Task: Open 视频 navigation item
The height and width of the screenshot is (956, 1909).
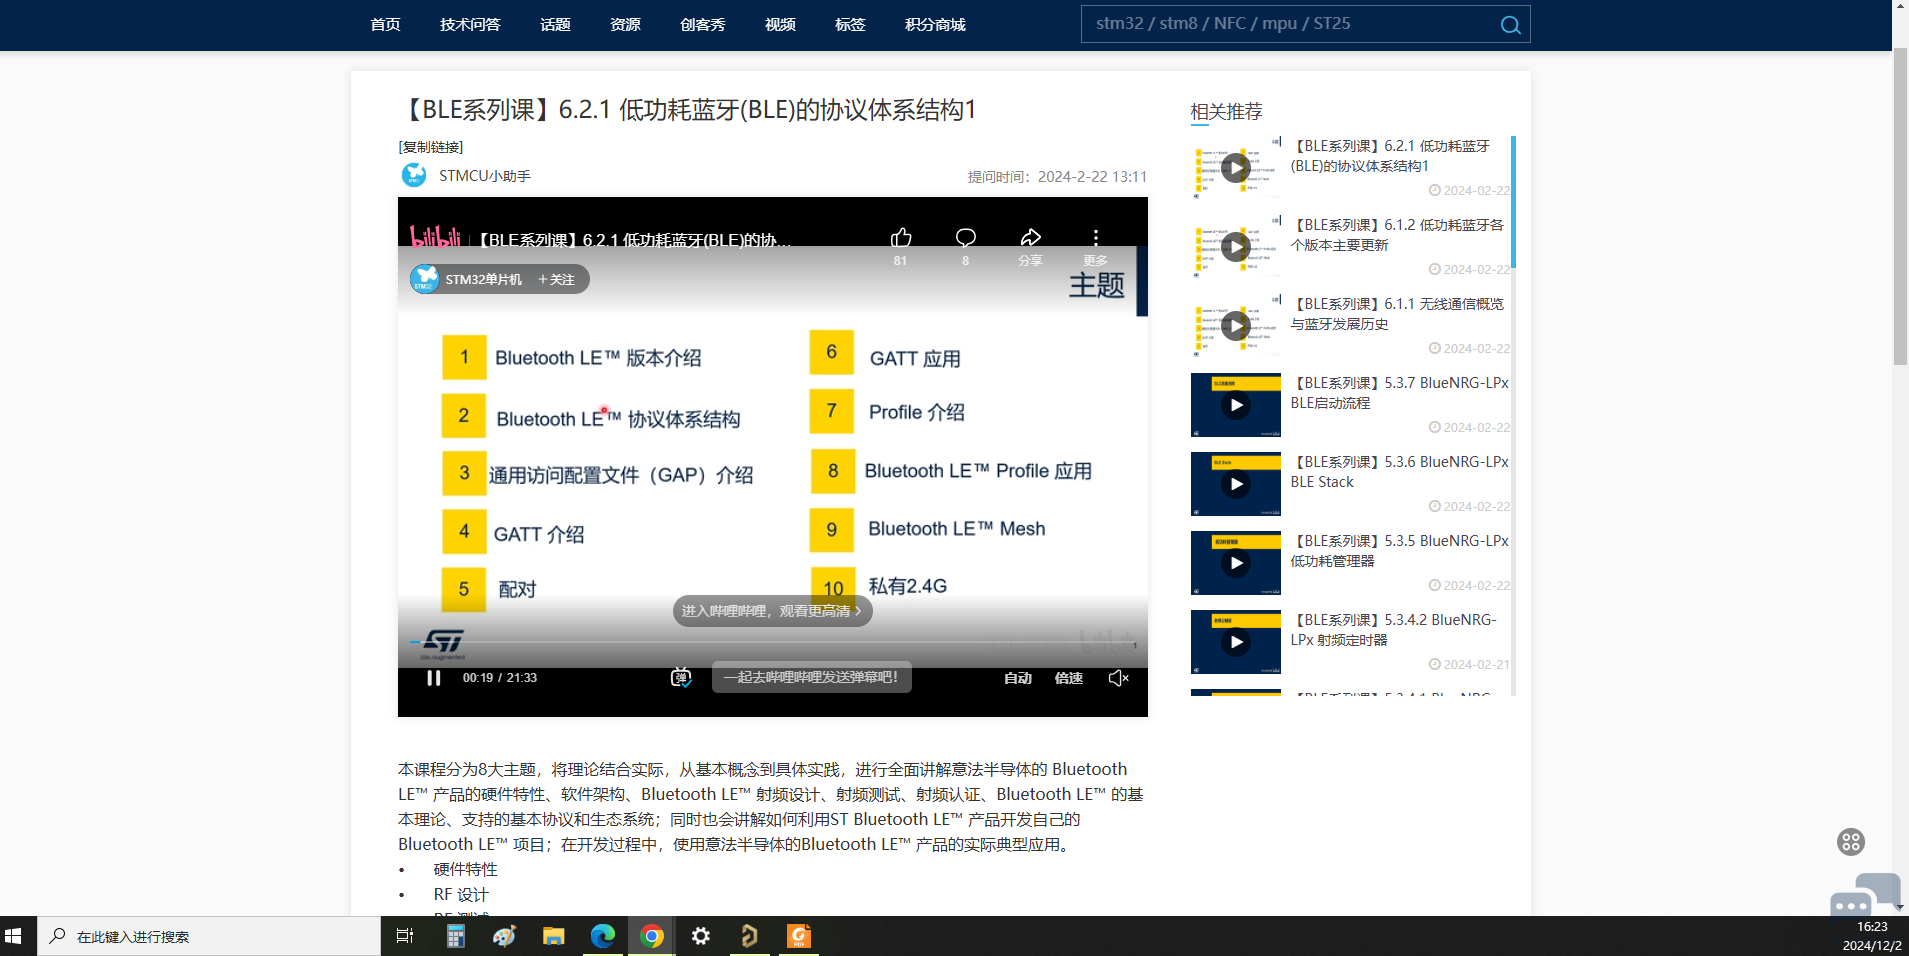Action: pyautogui.click(x=780, y=25)
